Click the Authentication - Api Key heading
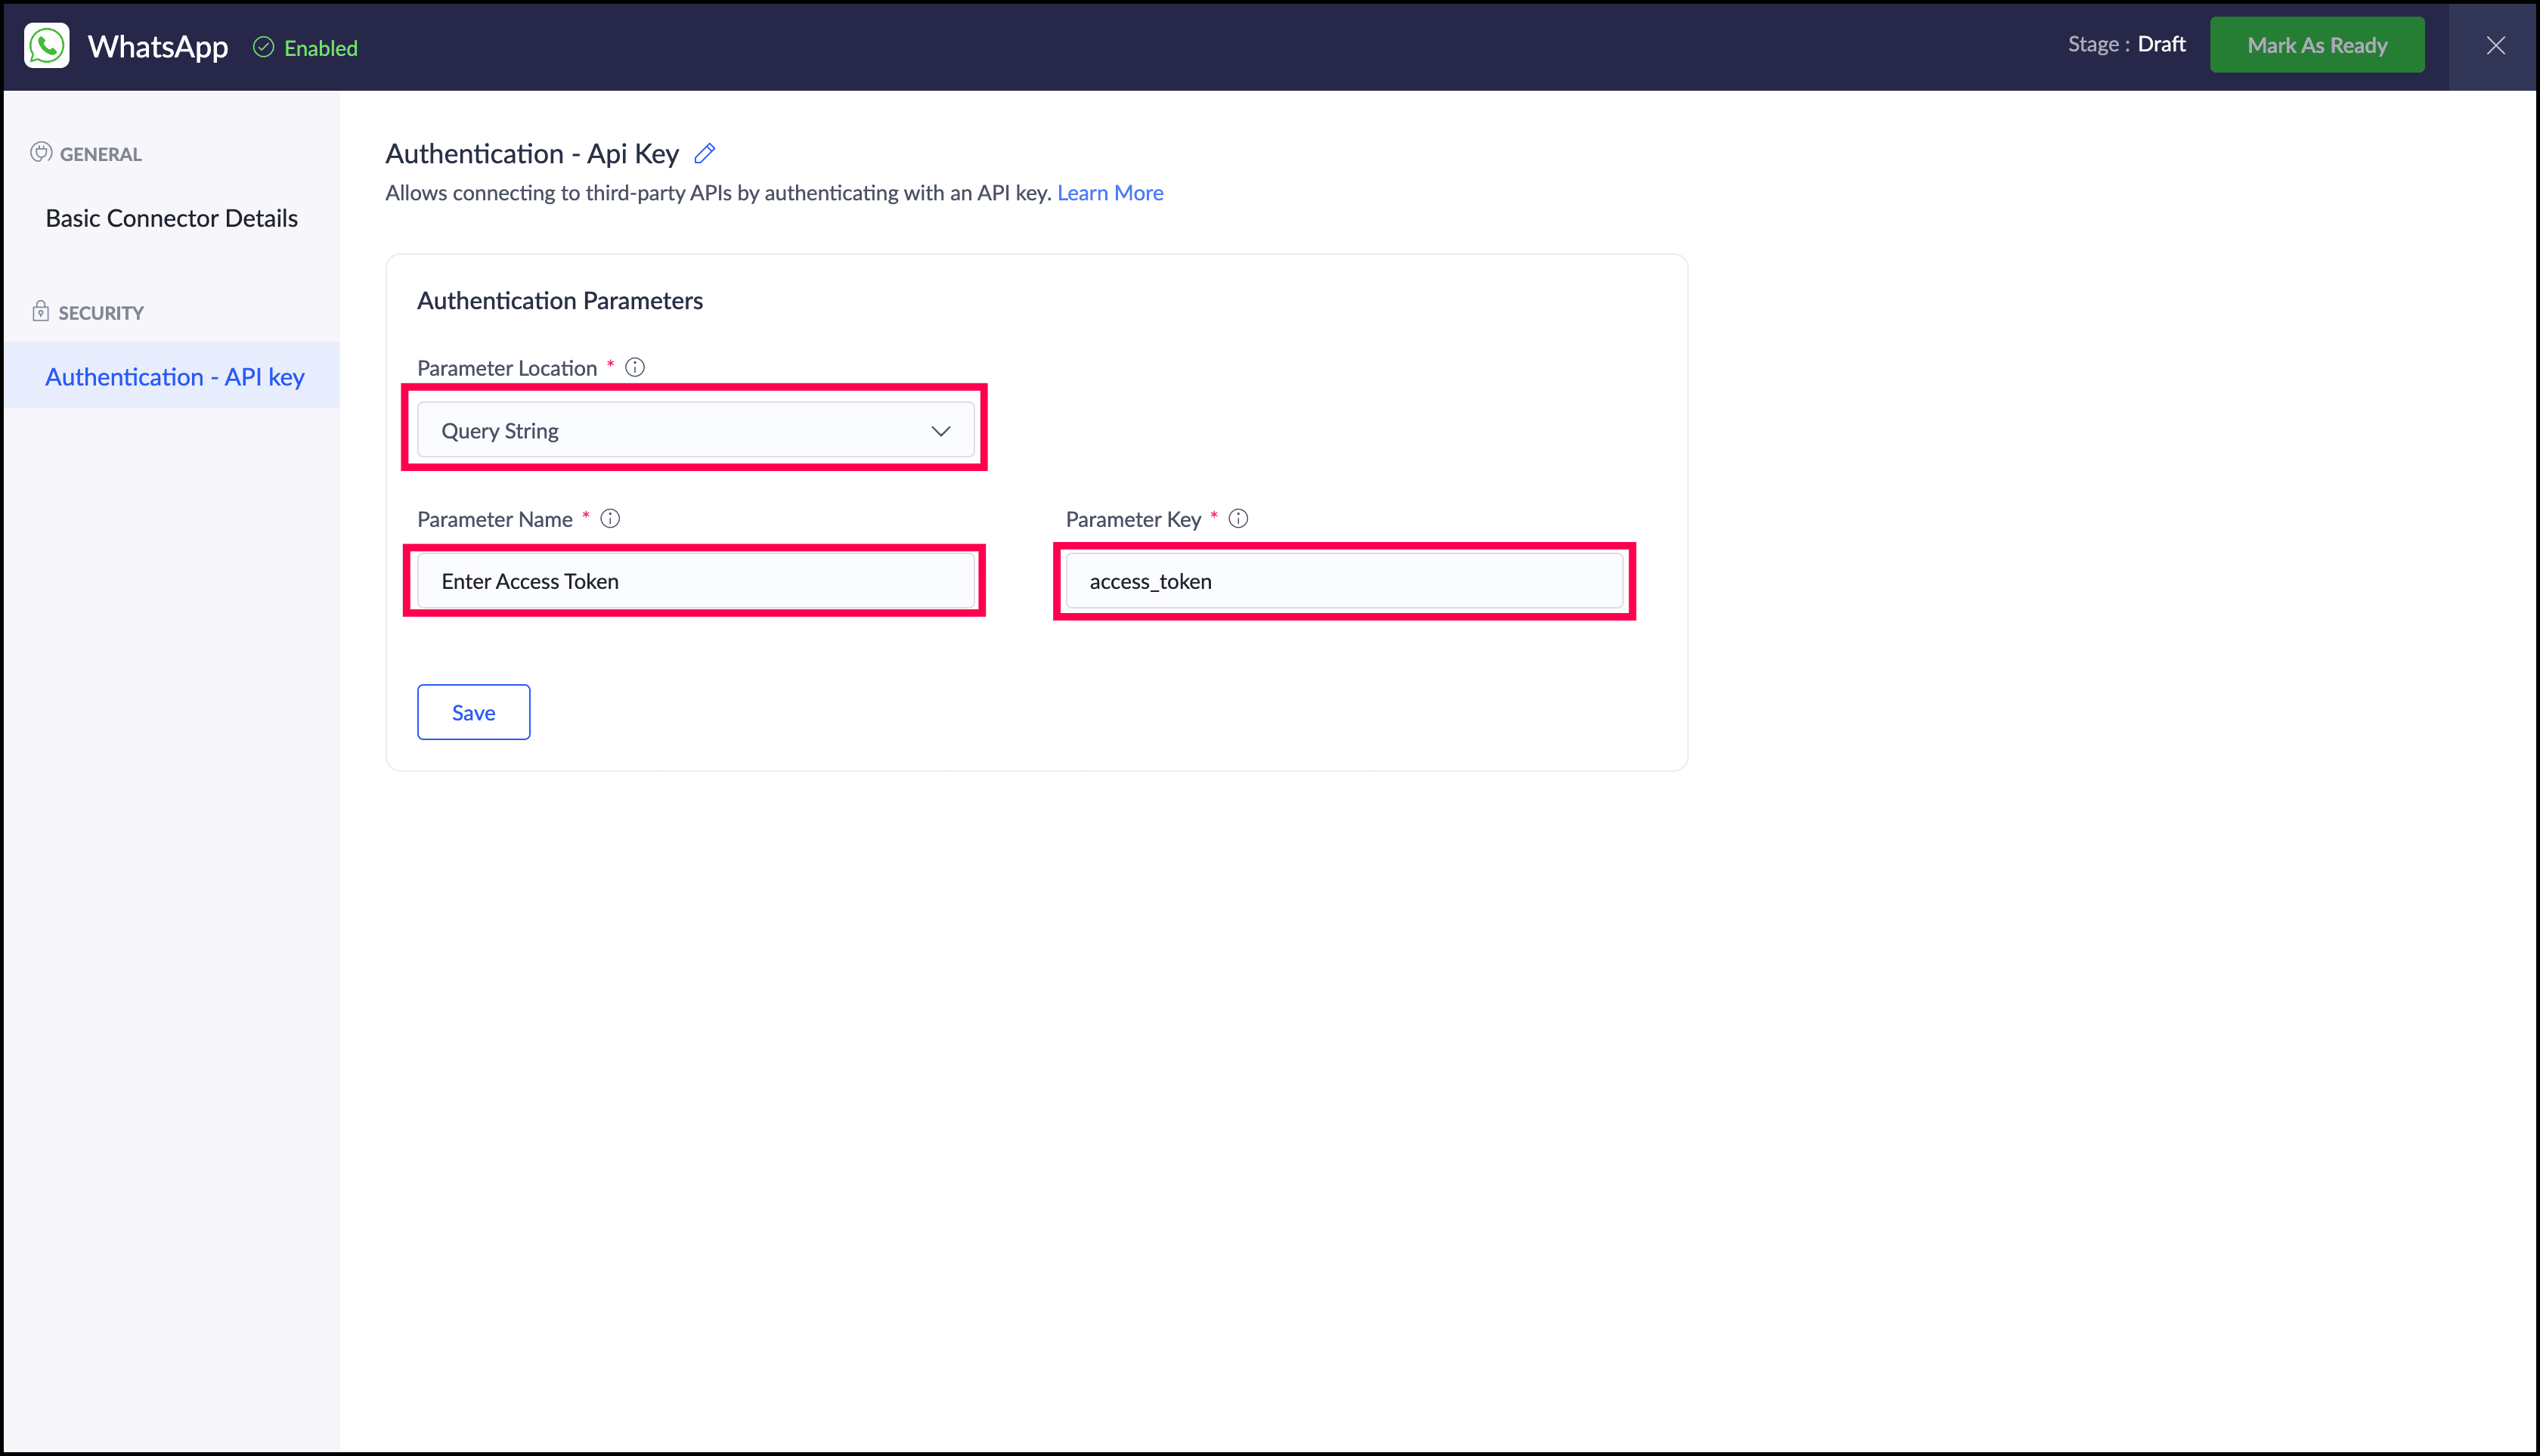Image resolution: width=2540 pixels, height=1456 pixels. [532, 153]
